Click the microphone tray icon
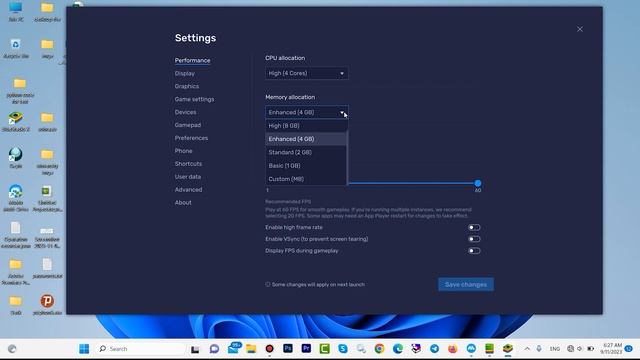The width and height of the screenshot is (640, 360). (539, 349)
